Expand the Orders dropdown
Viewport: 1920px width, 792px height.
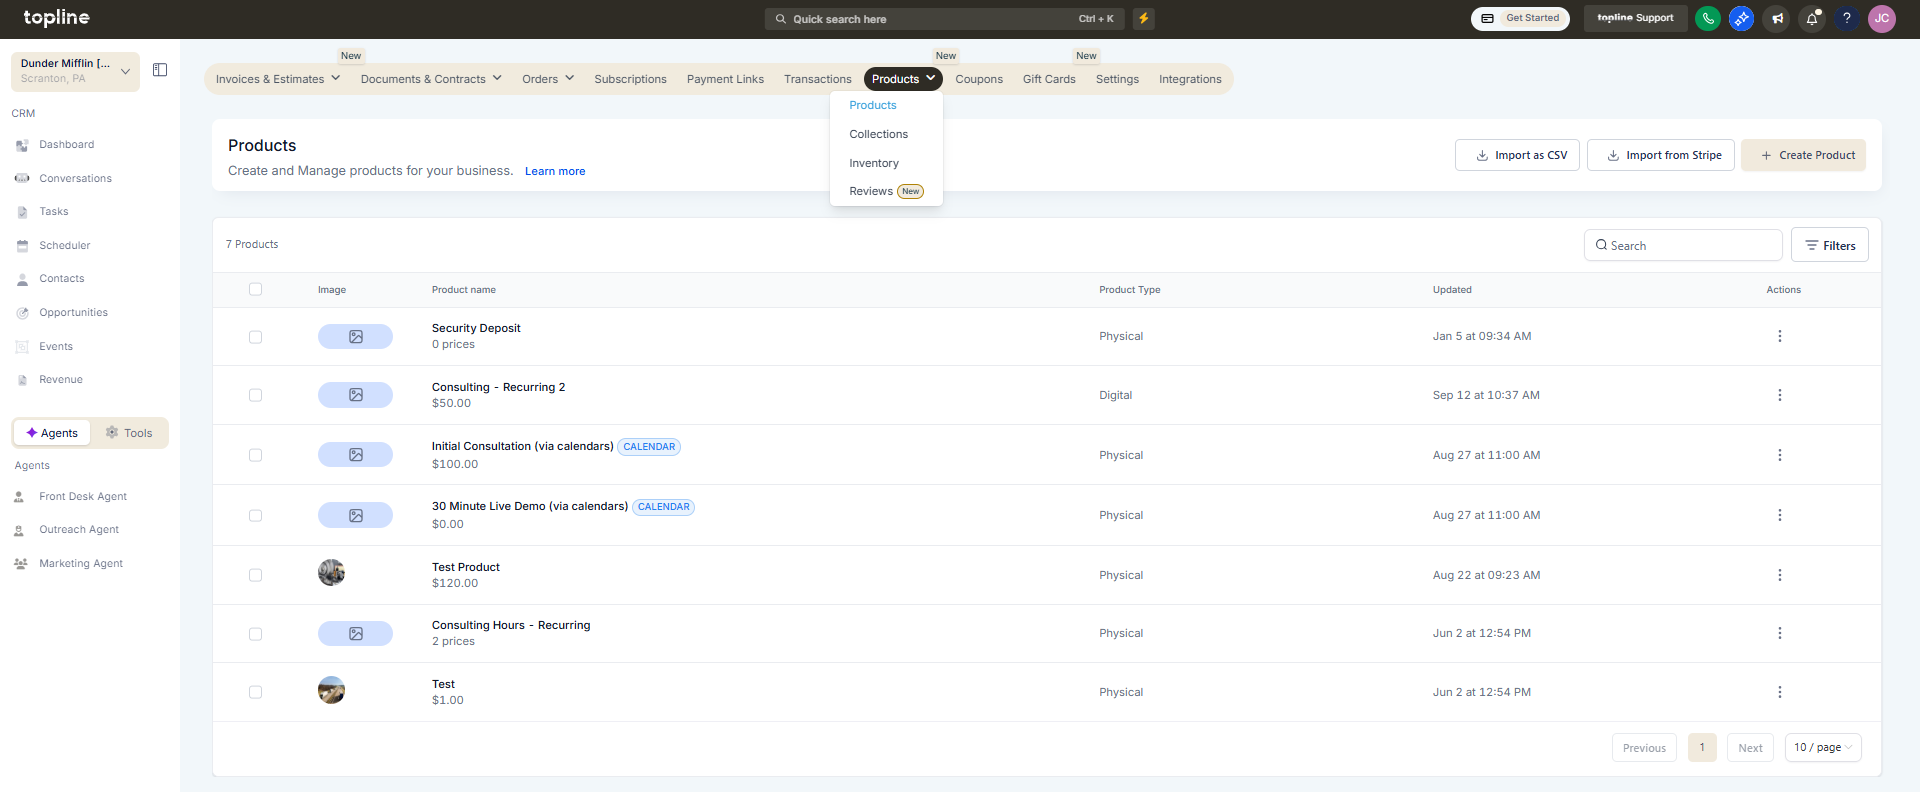coord(548,79)
